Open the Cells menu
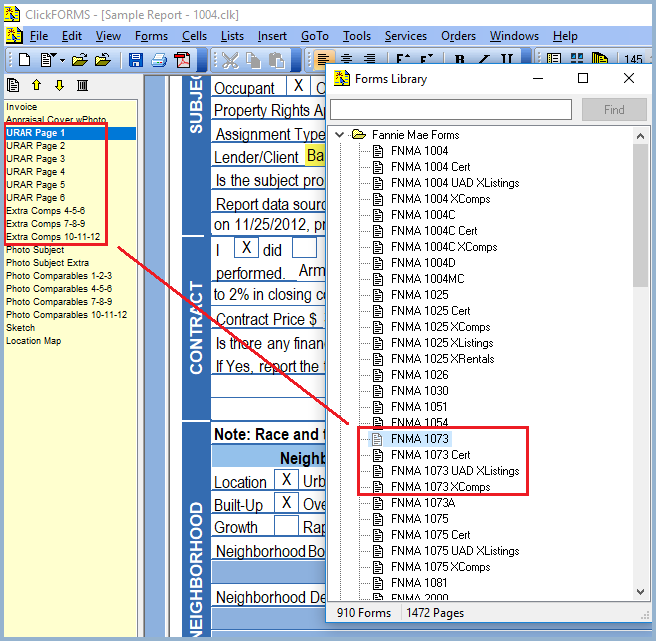 (x=194, y=36)
